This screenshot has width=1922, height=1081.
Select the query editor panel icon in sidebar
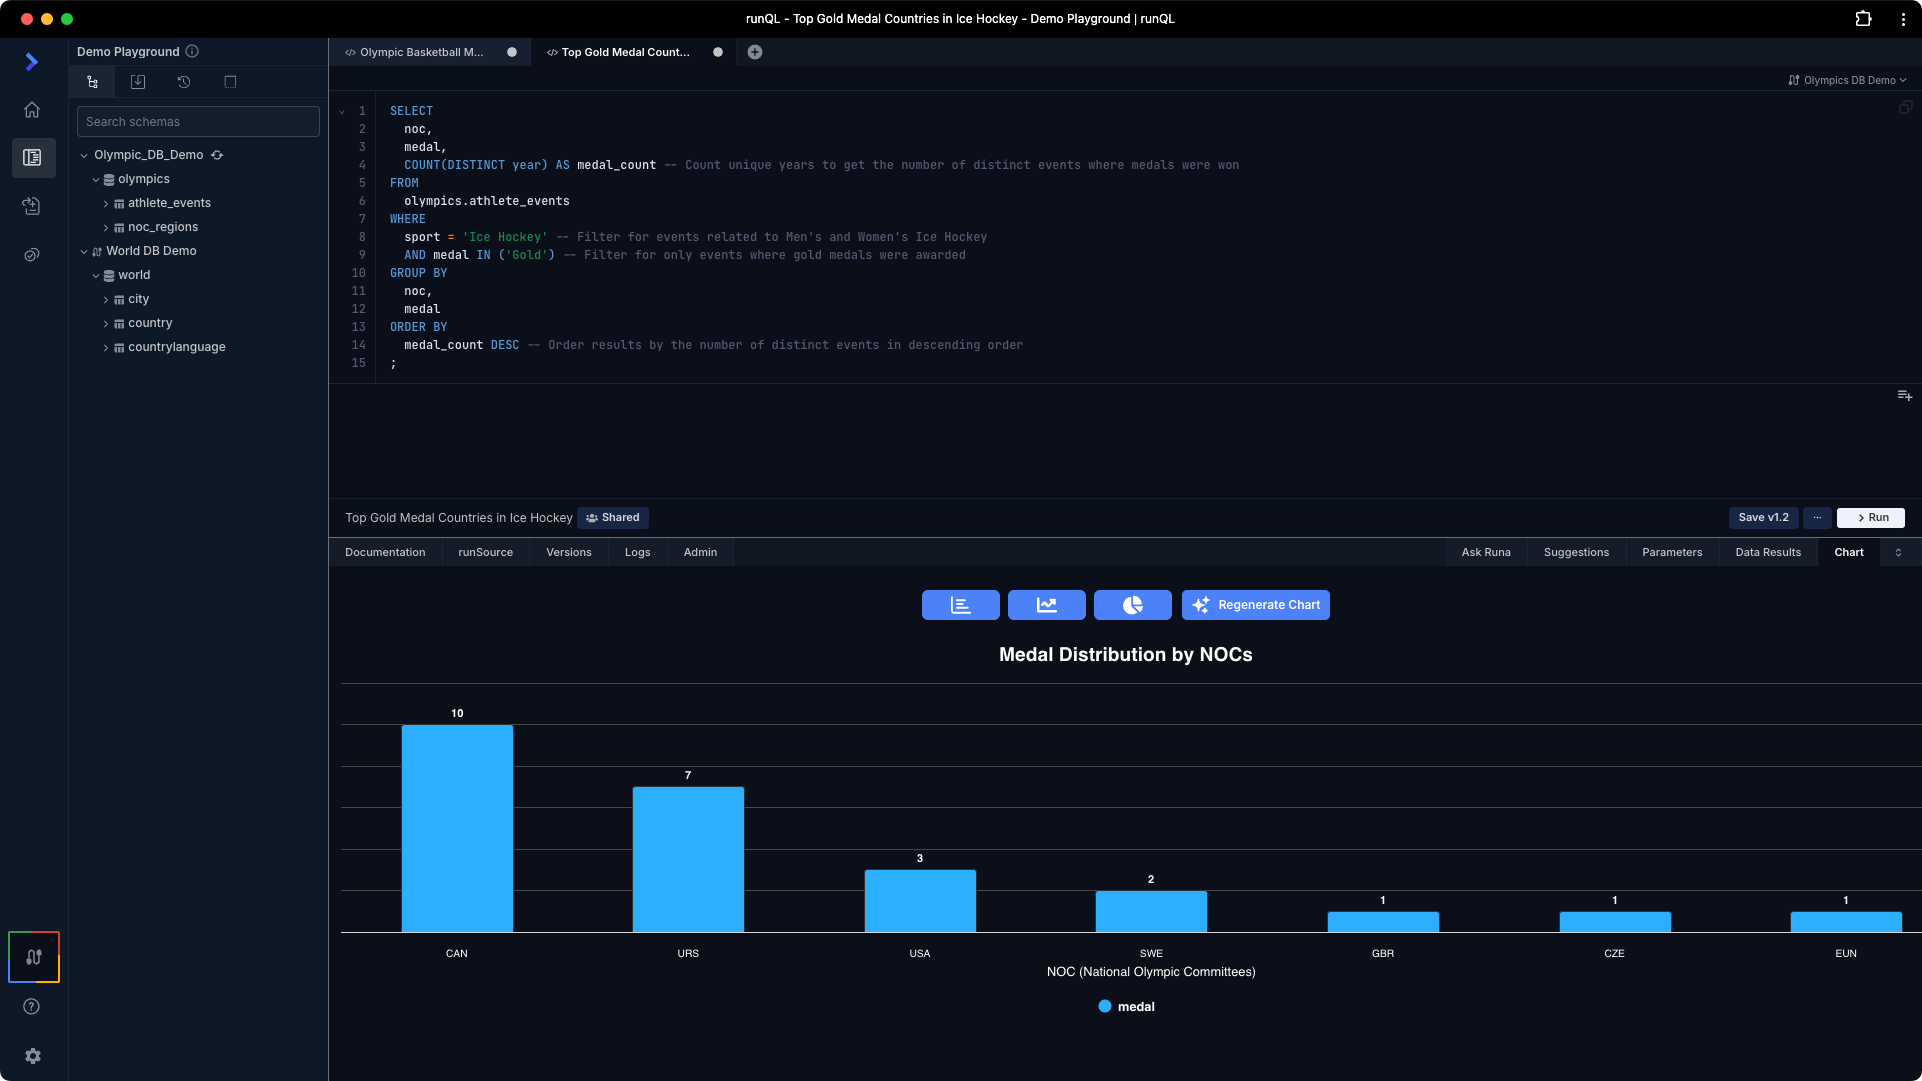33,158
